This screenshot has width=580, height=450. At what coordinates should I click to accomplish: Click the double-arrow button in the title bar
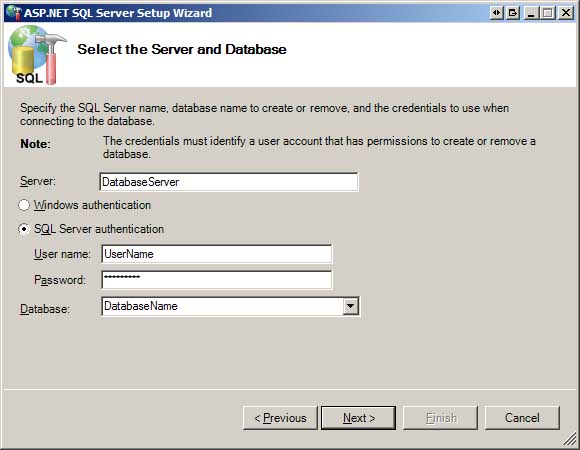point(496,13)
